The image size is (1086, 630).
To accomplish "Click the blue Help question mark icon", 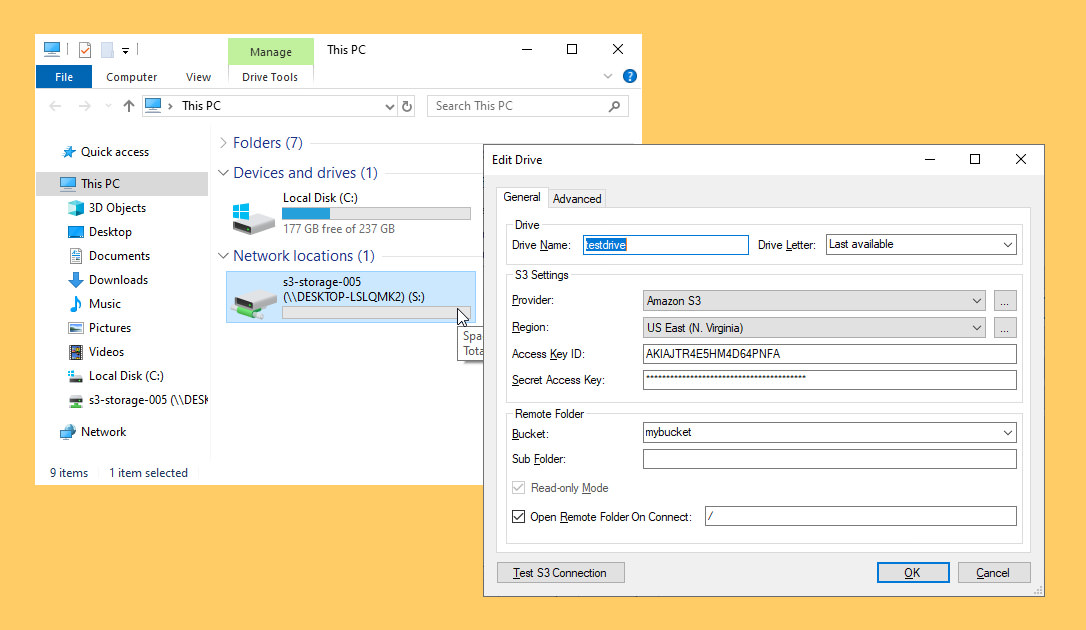I will 630,76.
